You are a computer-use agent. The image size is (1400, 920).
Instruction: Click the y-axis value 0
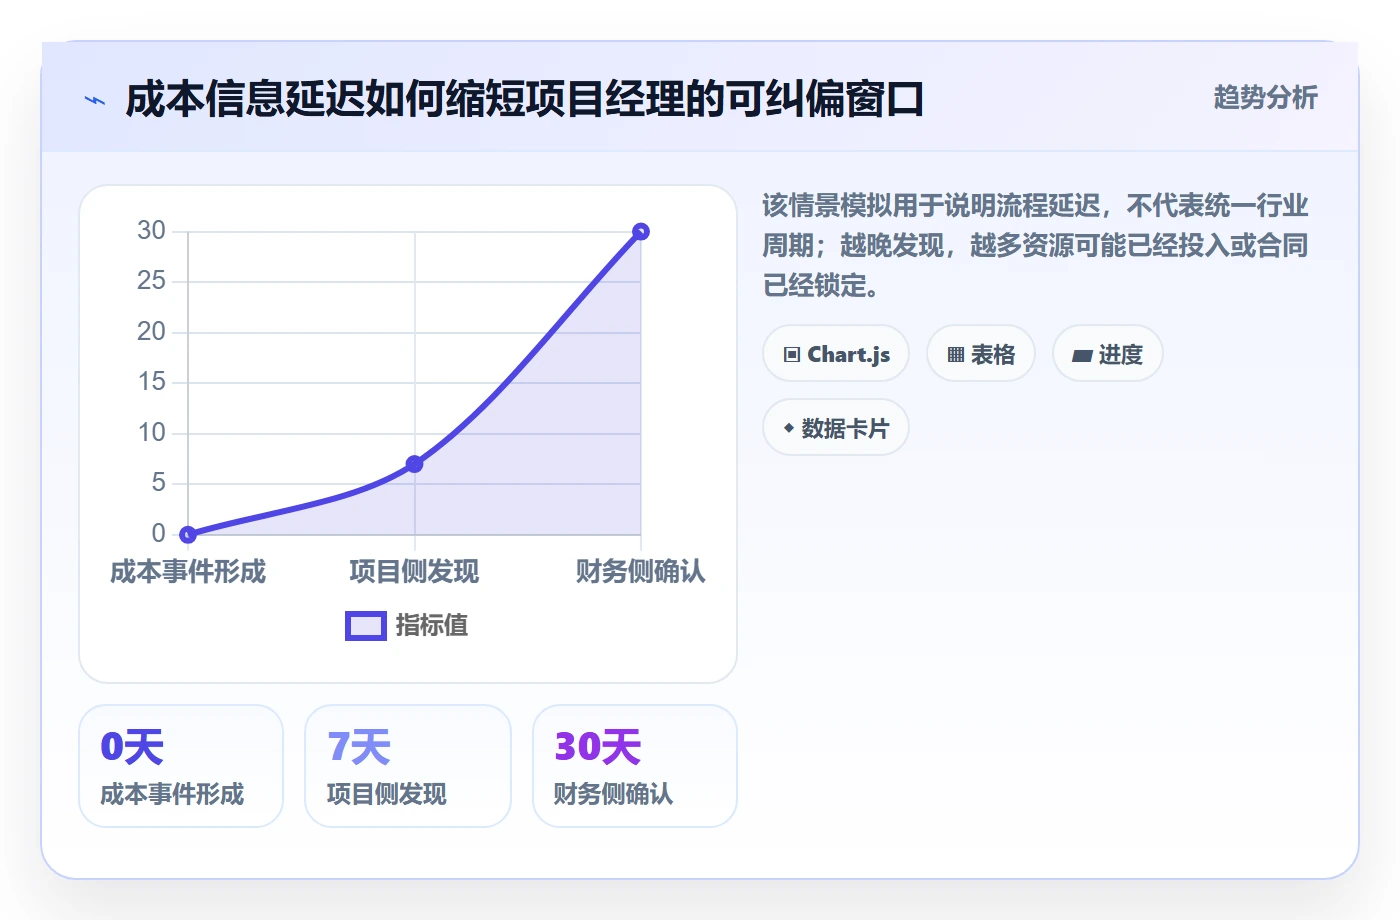(x=159, y=534)
